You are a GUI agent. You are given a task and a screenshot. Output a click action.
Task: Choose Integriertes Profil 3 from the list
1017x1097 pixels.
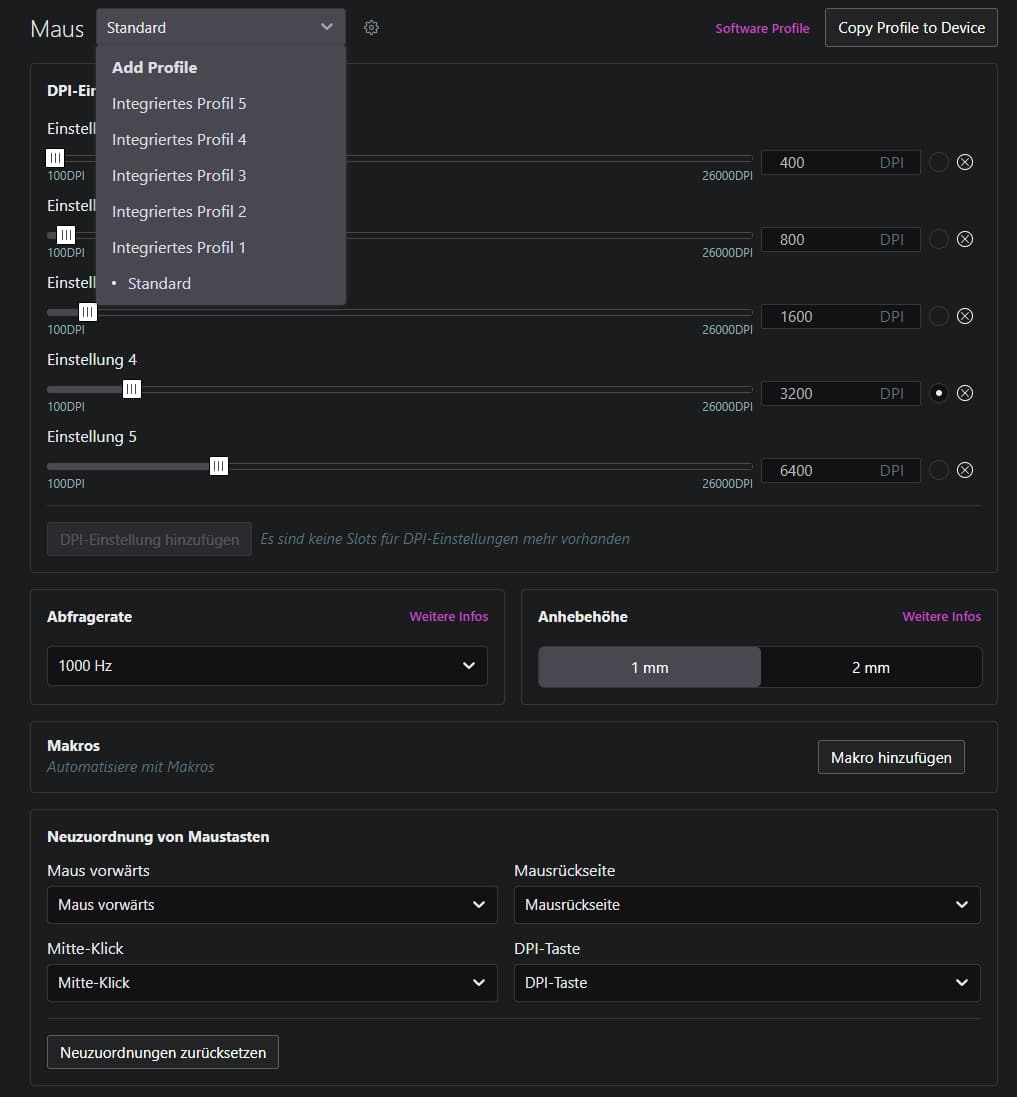(179, 176)
